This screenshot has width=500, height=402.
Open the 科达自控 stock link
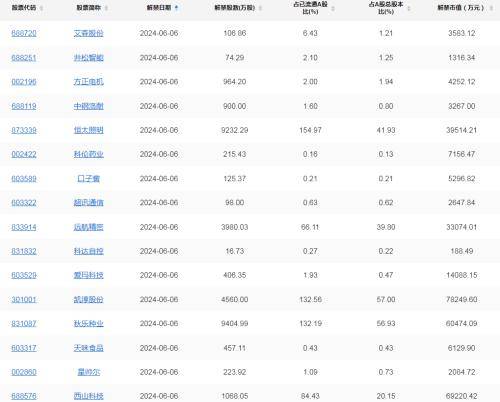[88, 251]
